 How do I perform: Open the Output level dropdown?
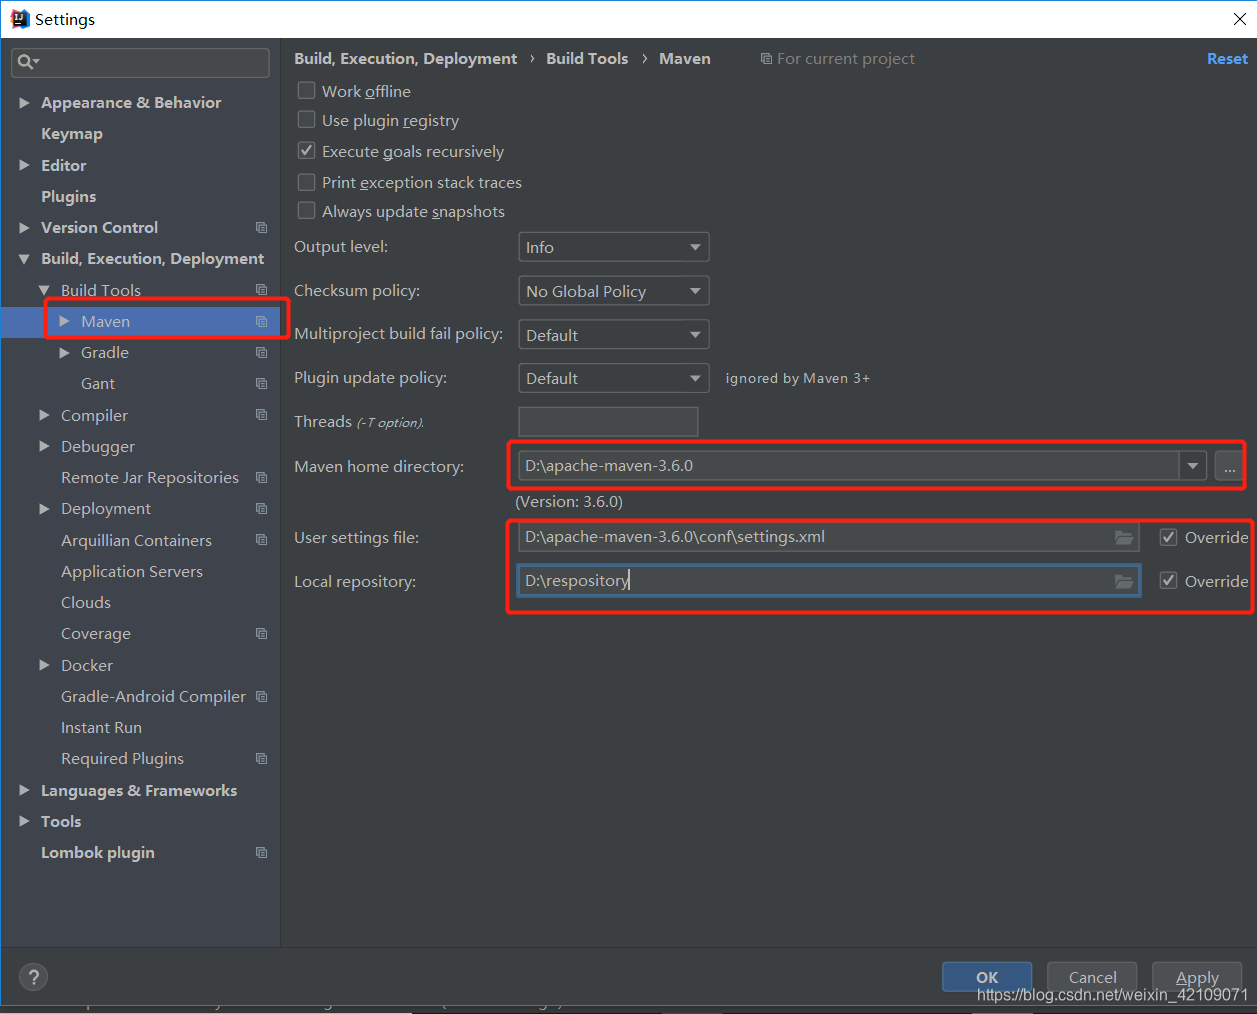[x=613, y=247]
